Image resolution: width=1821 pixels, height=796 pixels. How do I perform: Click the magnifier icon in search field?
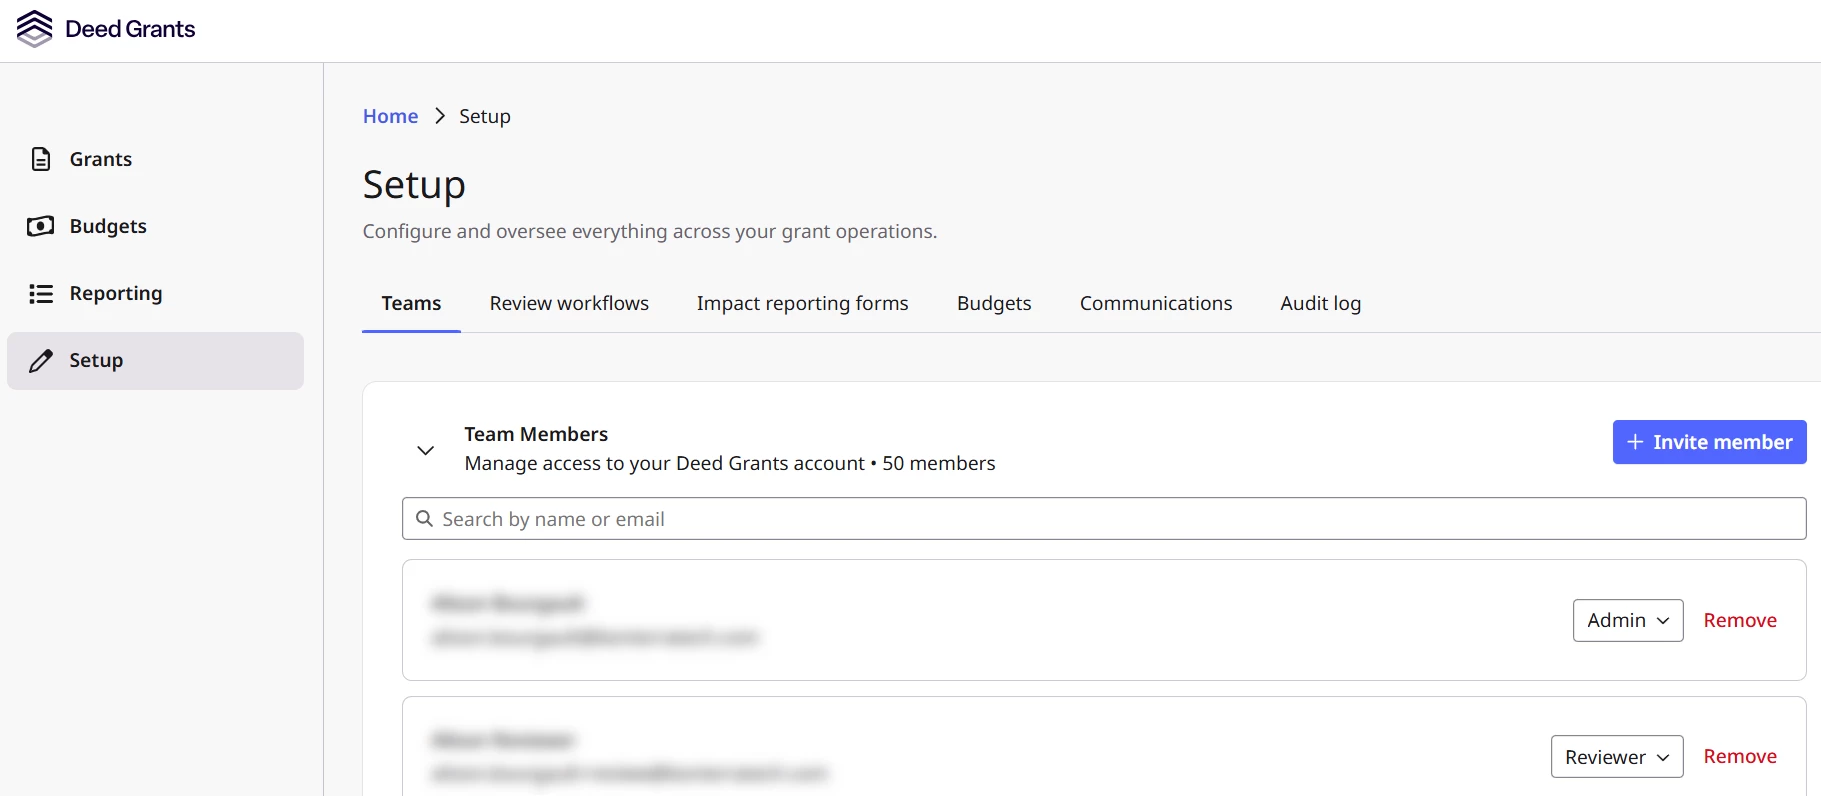pos(424,518)
